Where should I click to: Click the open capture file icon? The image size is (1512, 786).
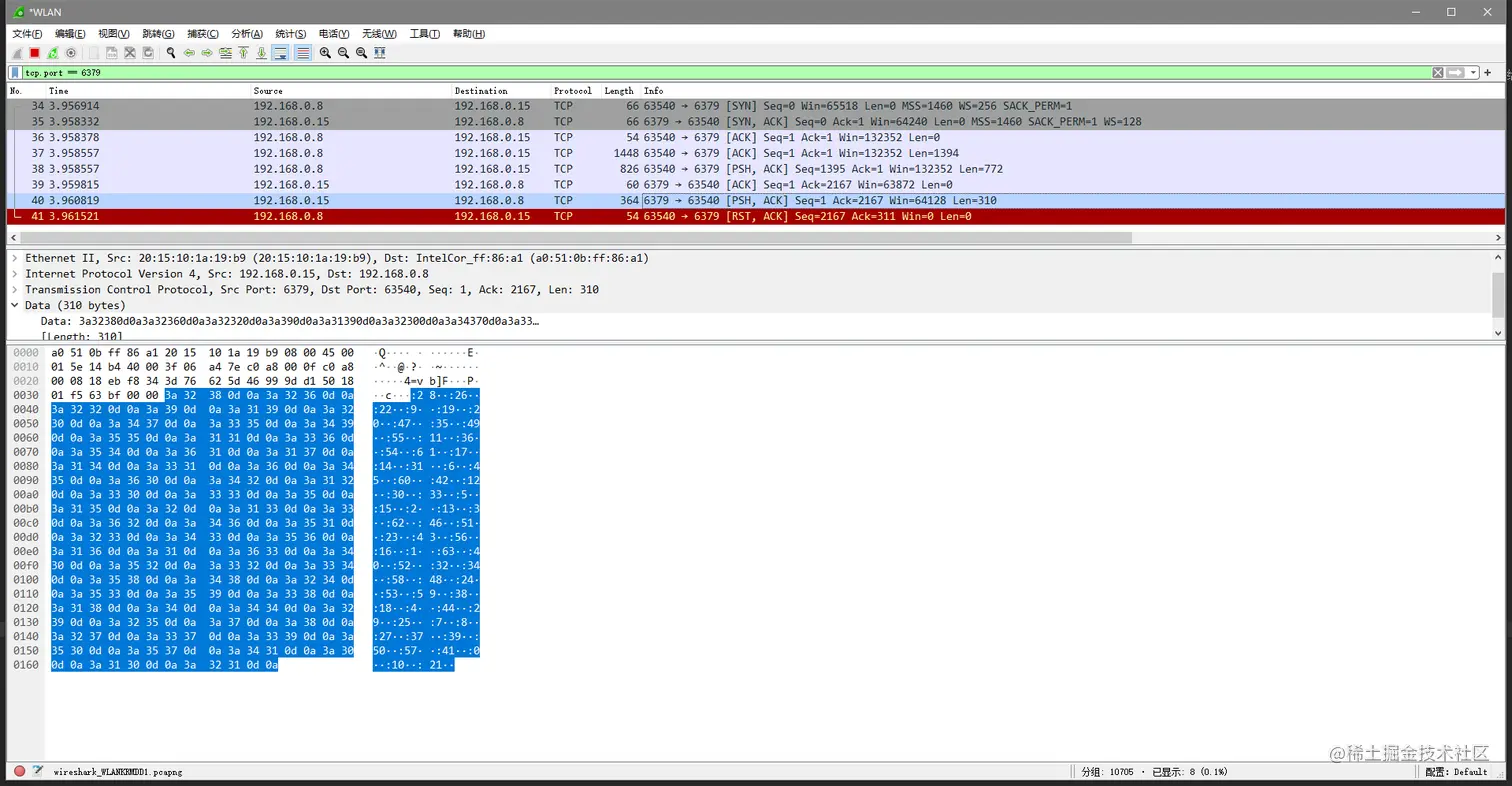point(94,53)
